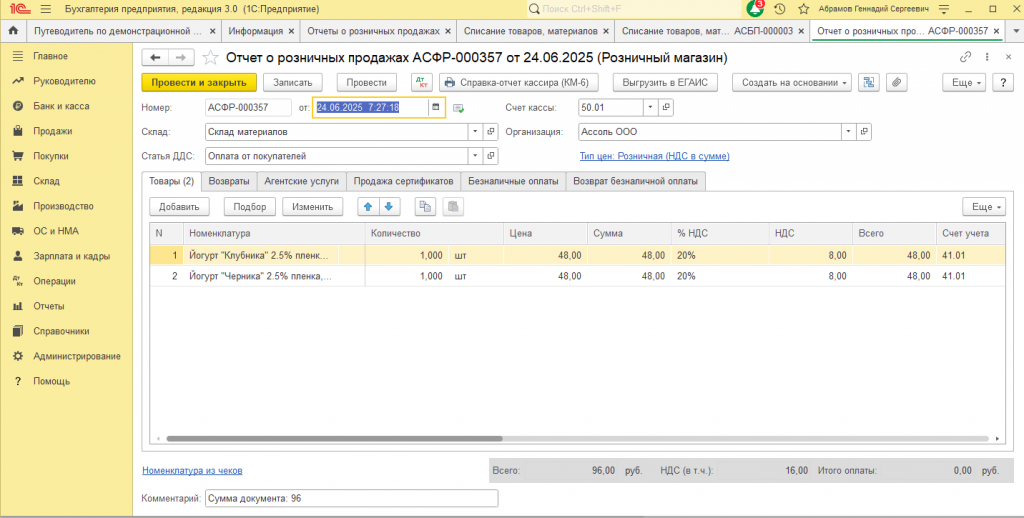Click the Записать button
Screen dimensions: 1024x518
293,82
